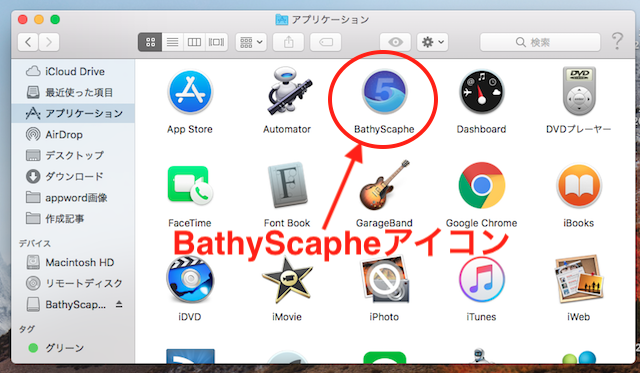The image size is (640, 373).
Task: Open AirDrop in the sidebar
Action: (73, 134)
